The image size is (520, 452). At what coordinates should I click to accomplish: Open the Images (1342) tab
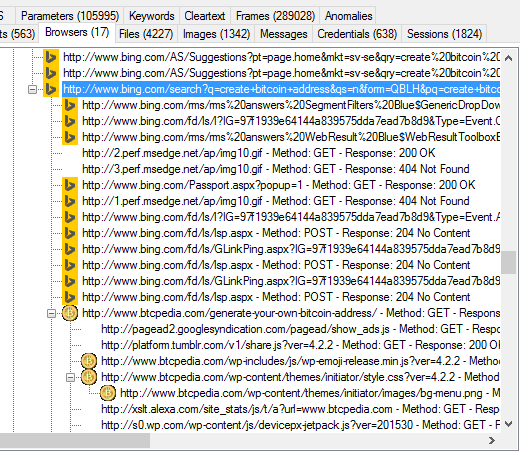click(x=216, y=34)
